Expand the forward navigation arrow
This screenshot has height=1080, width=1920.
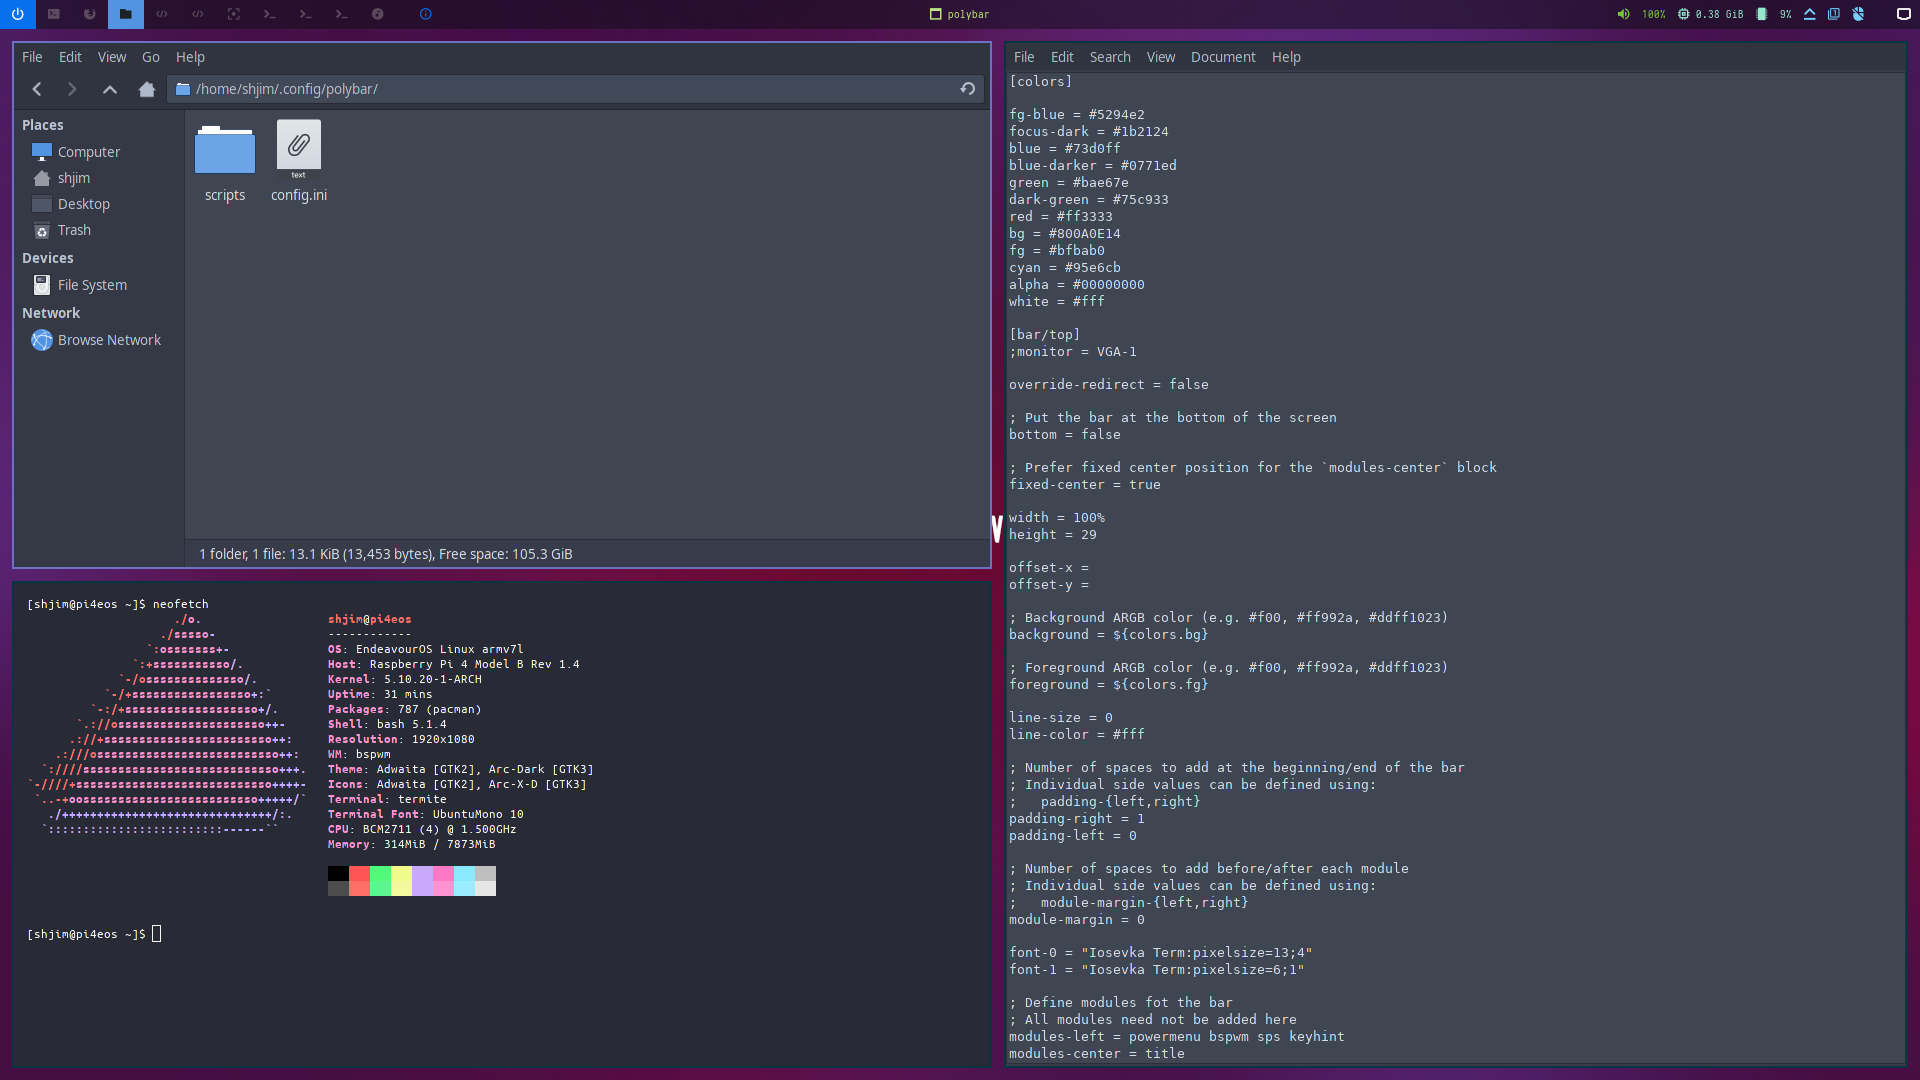[x=71, y=88]
